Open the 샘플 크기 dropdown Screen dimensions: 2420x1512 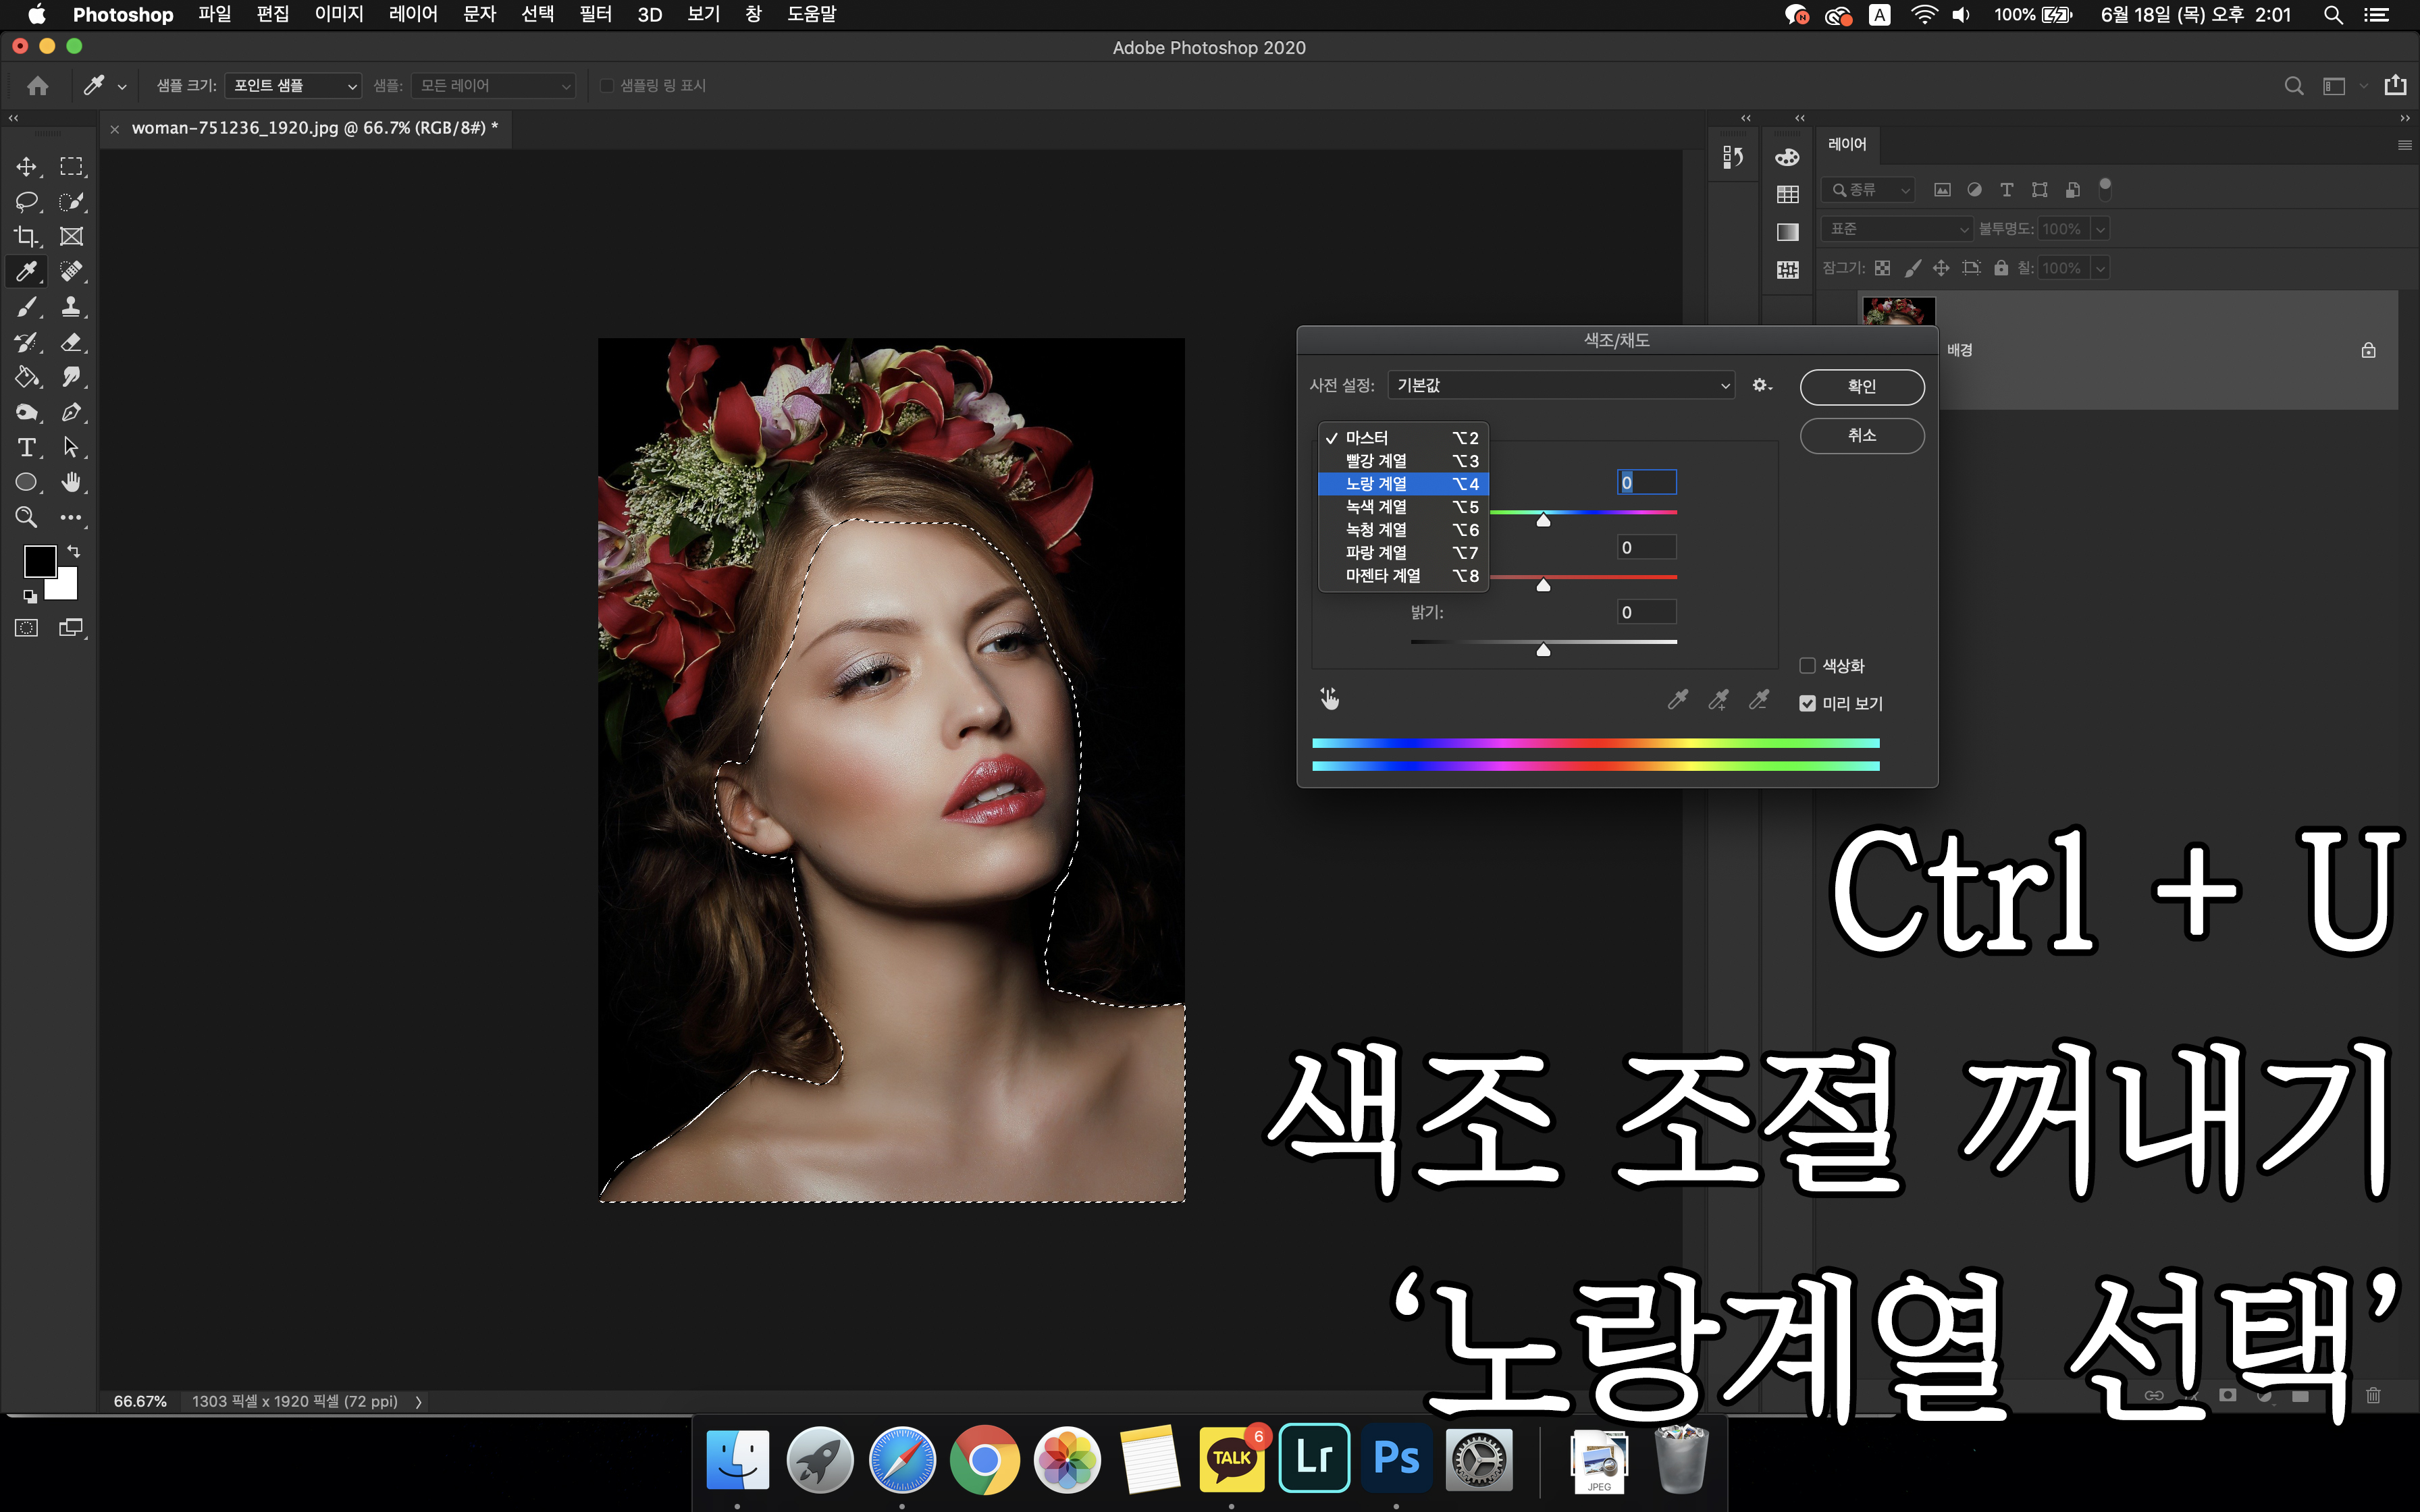pyautogui.click(x=292, y=86)
